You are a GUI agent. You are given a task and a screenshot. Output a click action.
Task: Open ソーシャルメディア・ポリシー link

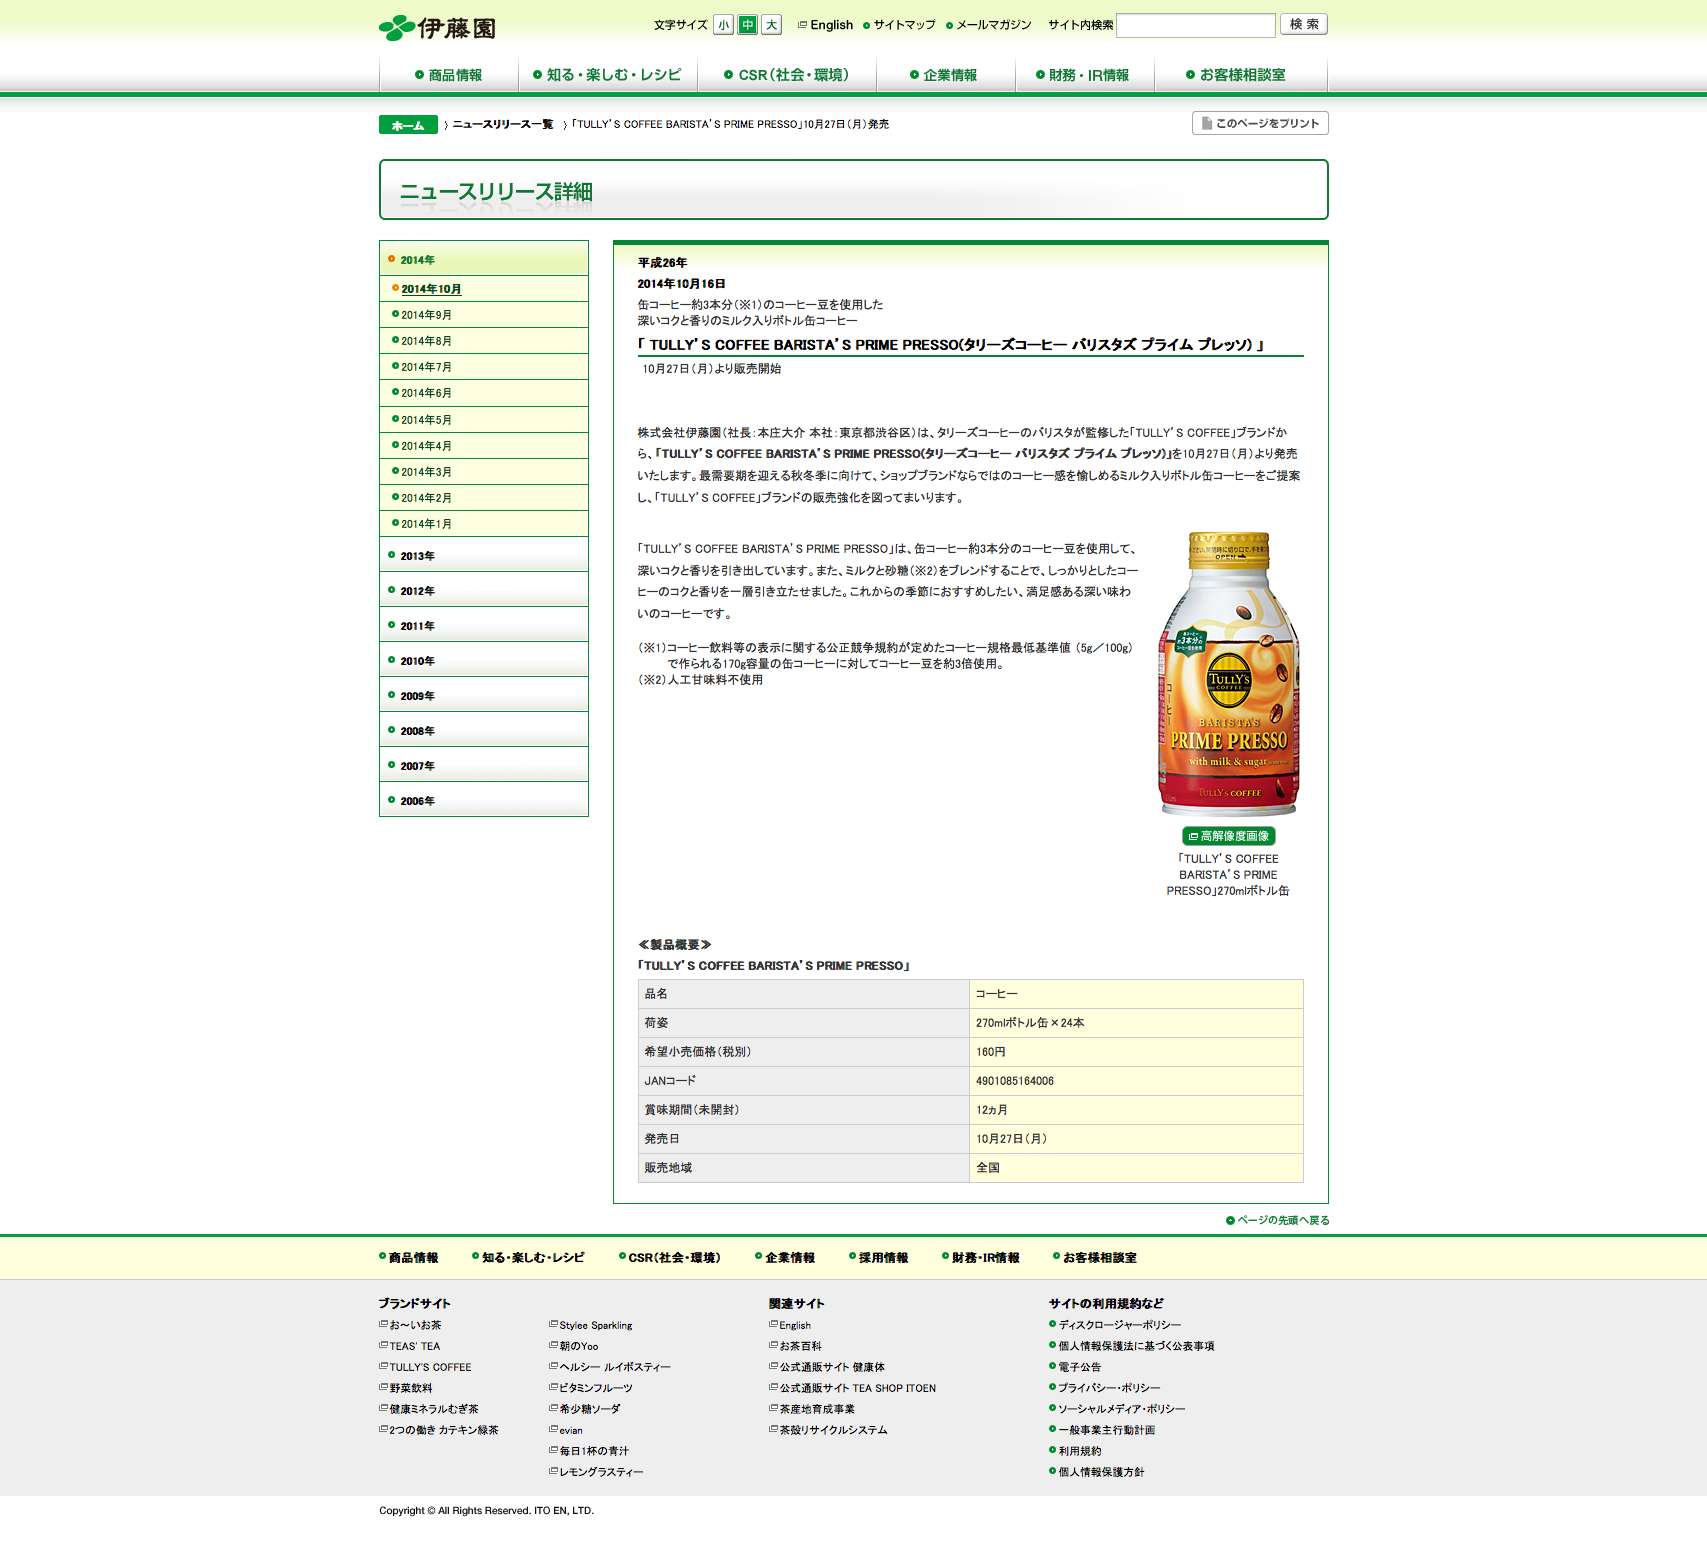pos(1117,1409)
